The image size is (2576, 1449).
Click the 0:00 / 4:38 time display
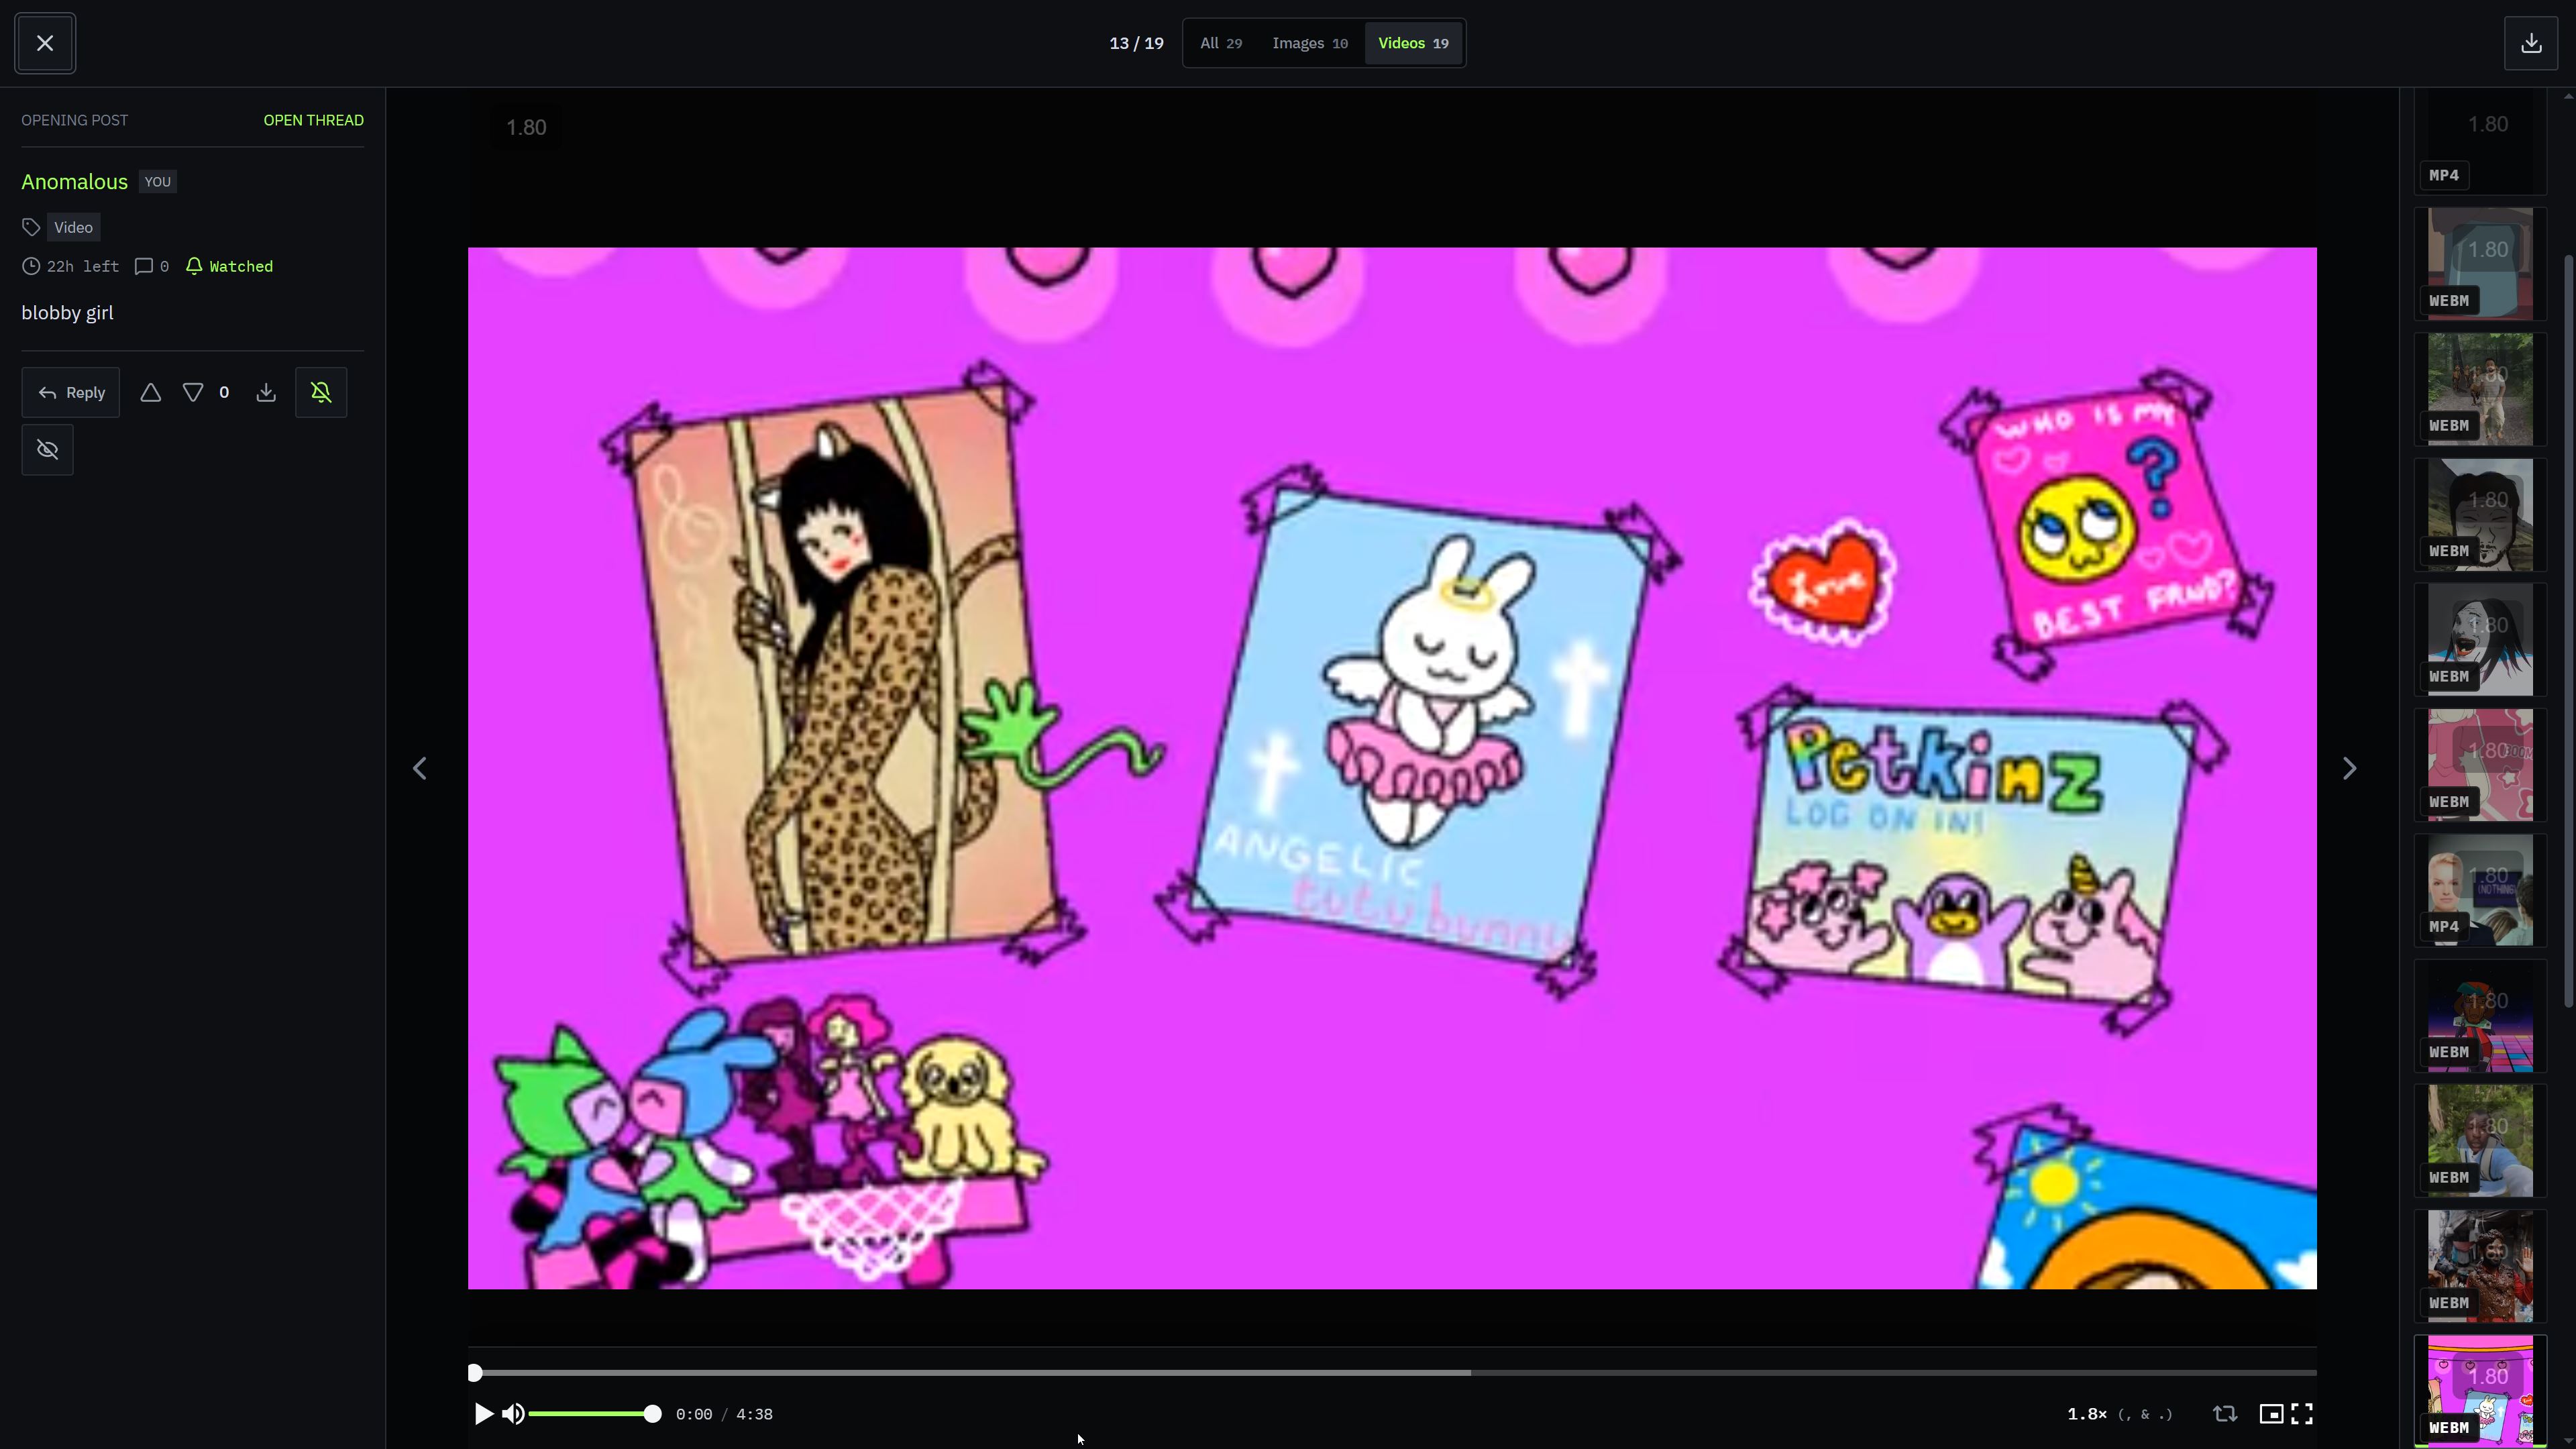click(x=724, y=1414)
